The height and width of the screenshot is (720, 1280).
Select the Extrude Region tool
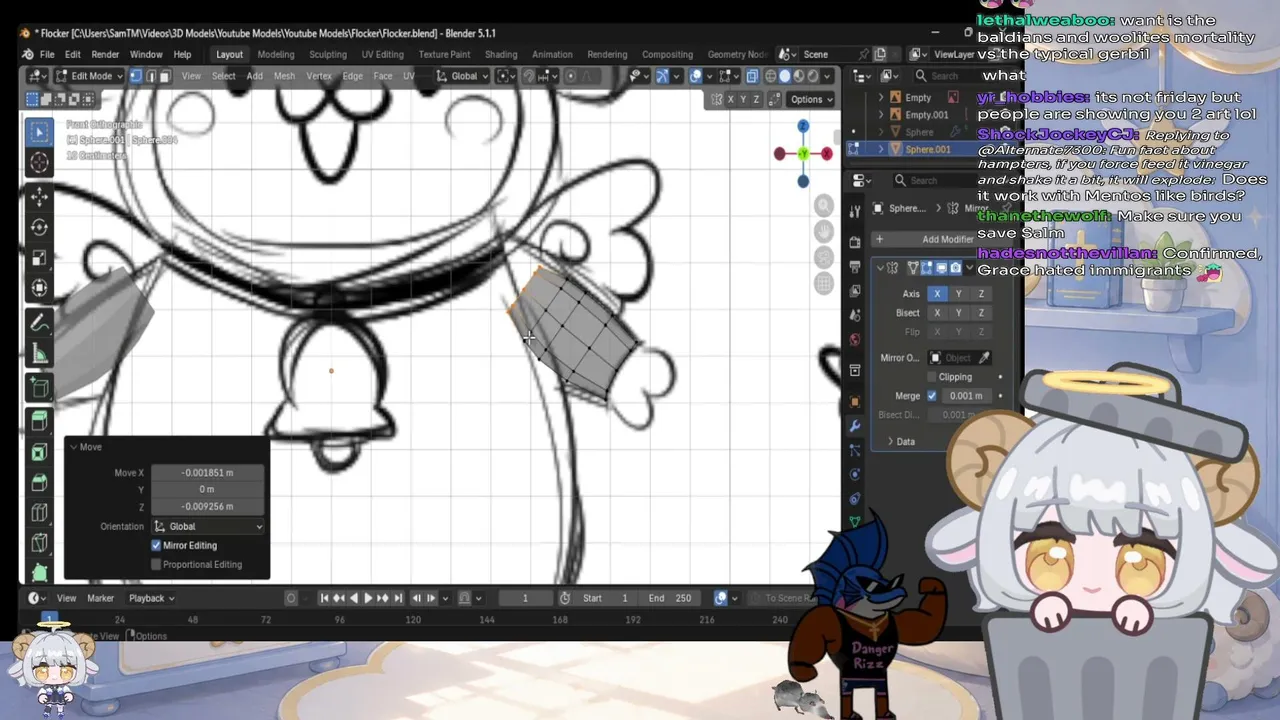[40, 420]
